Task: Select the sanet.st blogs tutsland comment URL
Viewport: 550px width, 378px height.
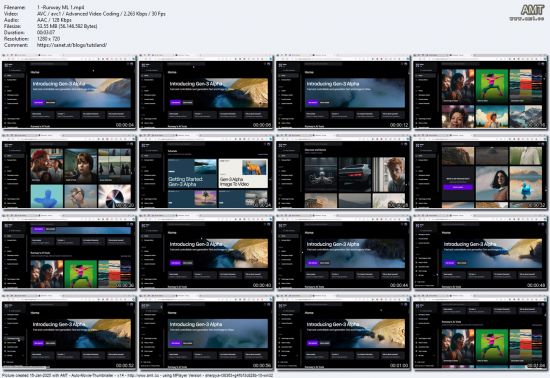Action: click(72, 45)
